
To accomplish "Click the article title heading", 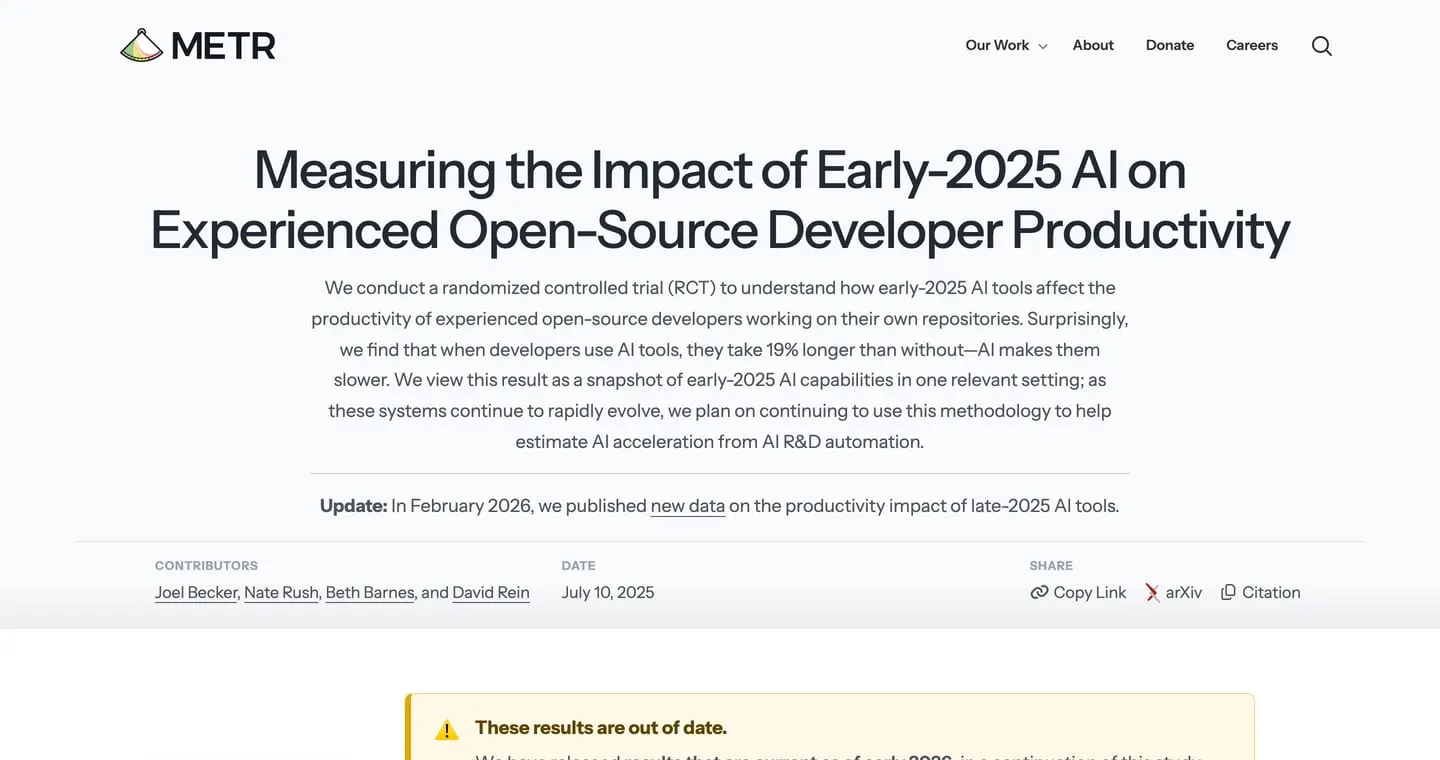I will [720, 199].
